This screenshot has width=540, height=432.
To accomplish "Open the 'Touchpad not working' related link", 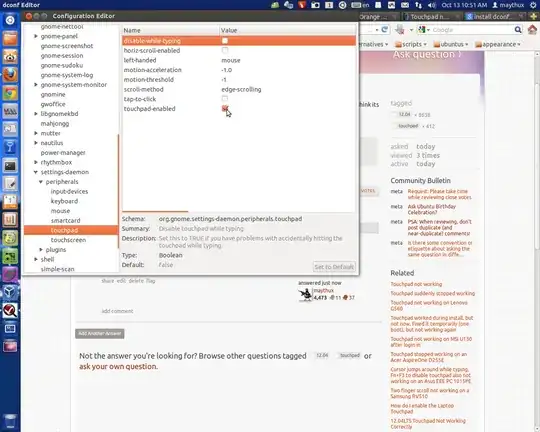I will pyautogui.click(x=416, y=284).
